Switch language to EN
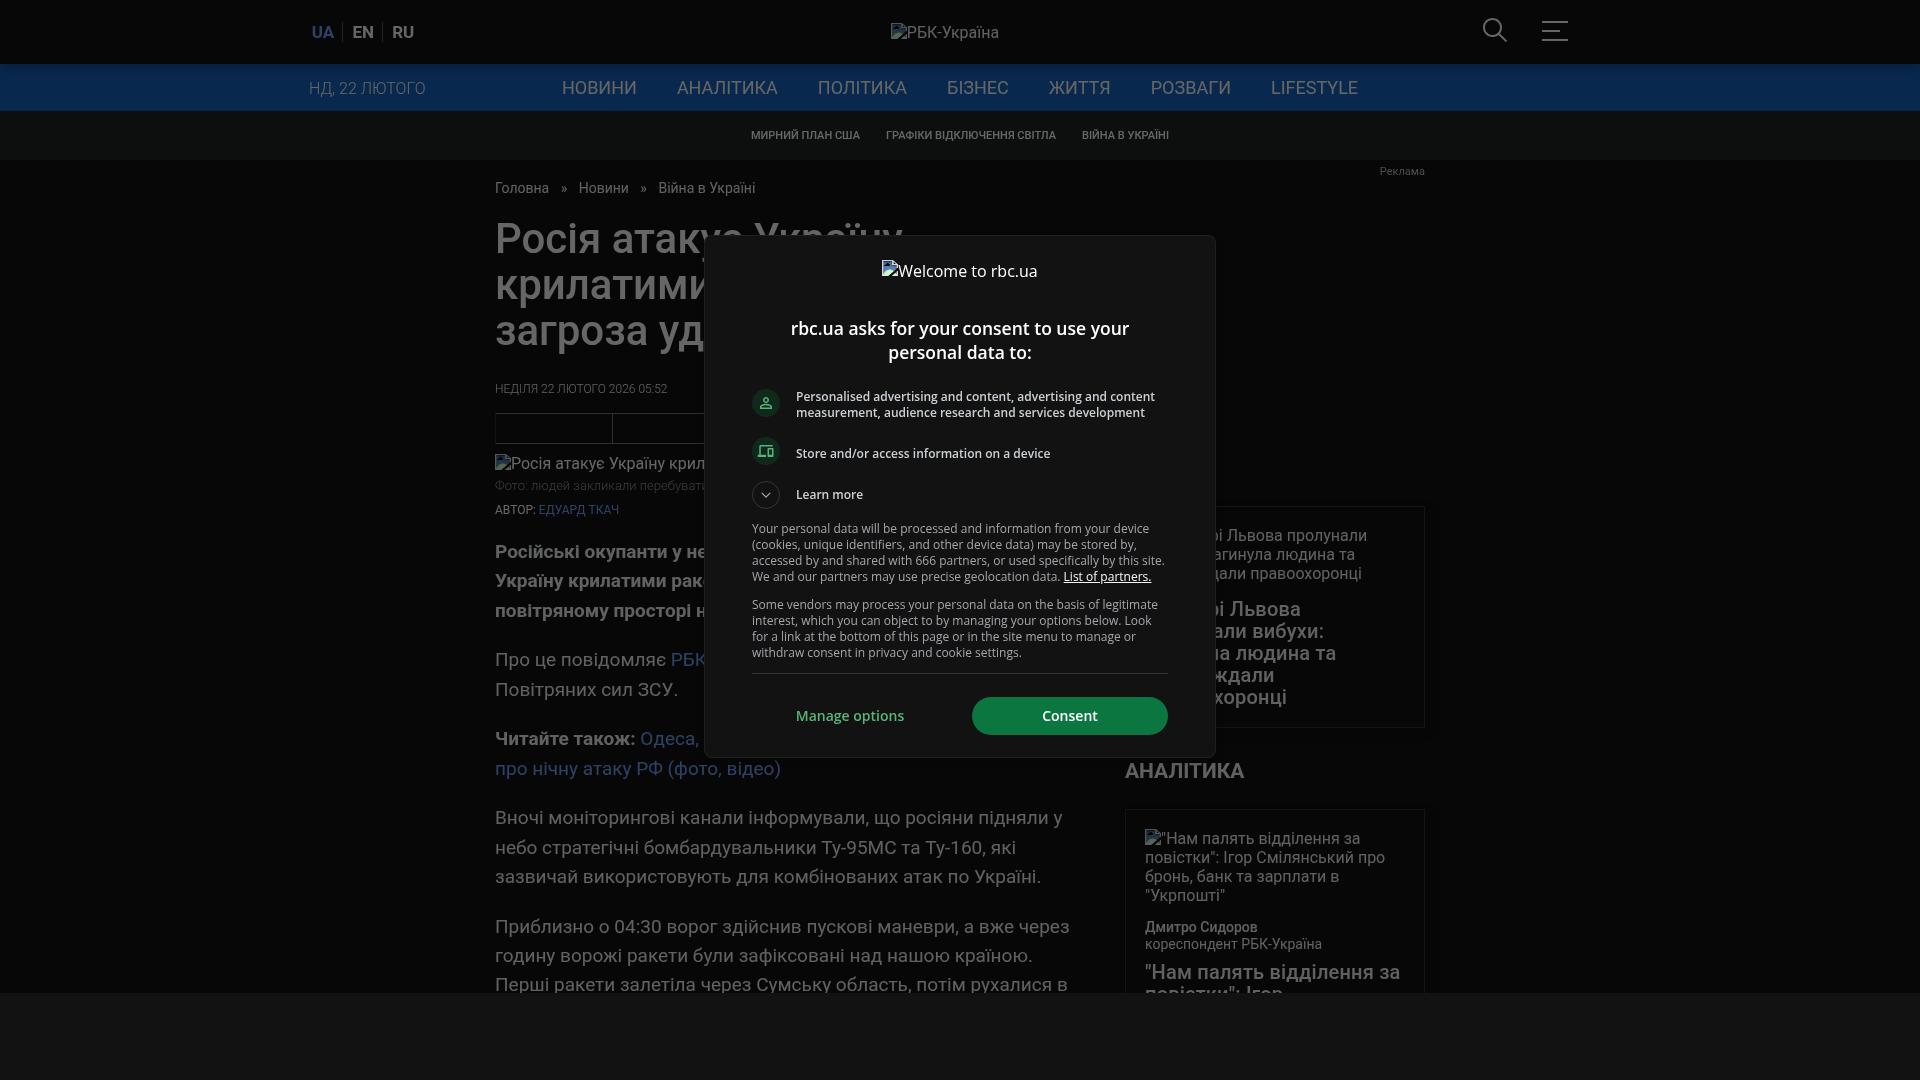 (363, 32)
